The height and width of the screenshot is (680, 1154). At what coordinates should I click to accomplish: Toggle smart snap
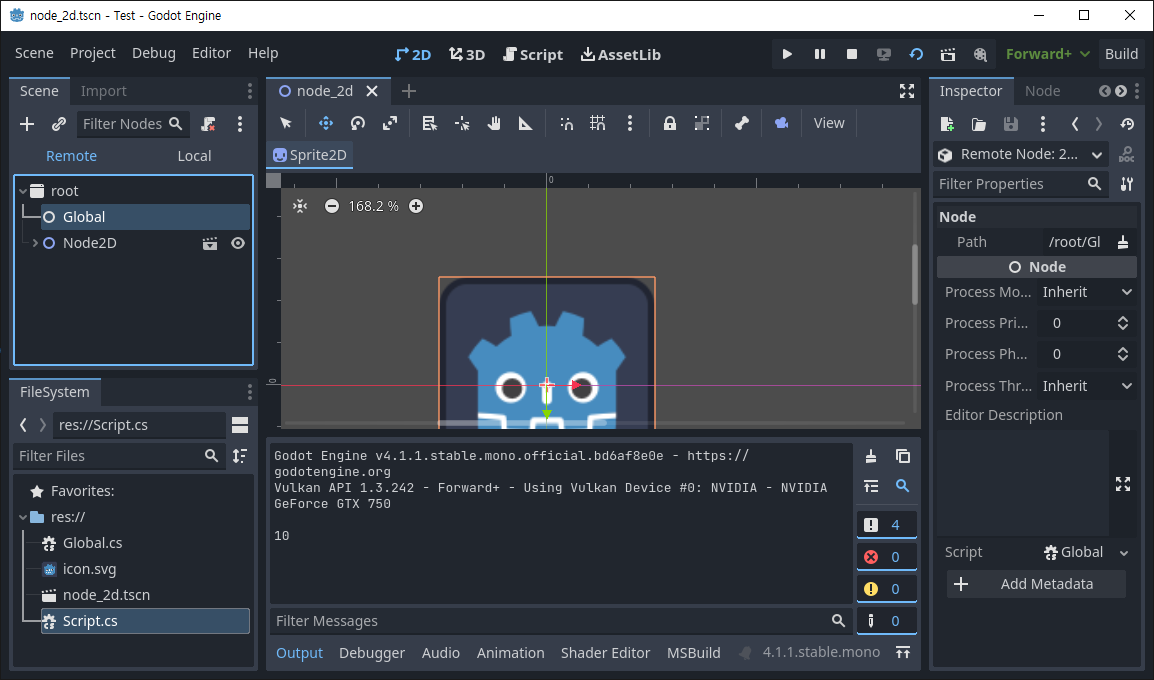[567, 124]
